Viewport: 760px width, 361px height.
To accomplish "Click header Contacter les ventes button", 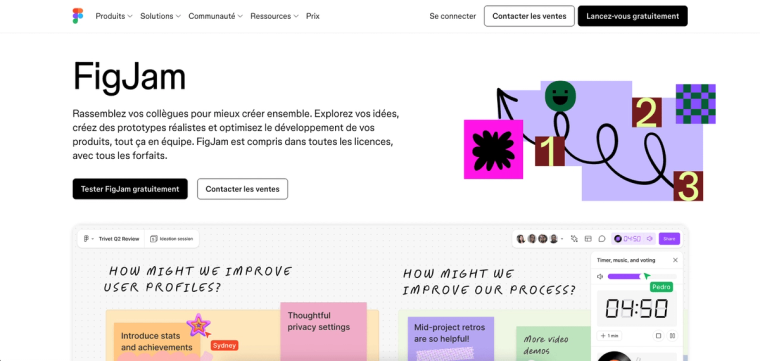I will point(529,16).
